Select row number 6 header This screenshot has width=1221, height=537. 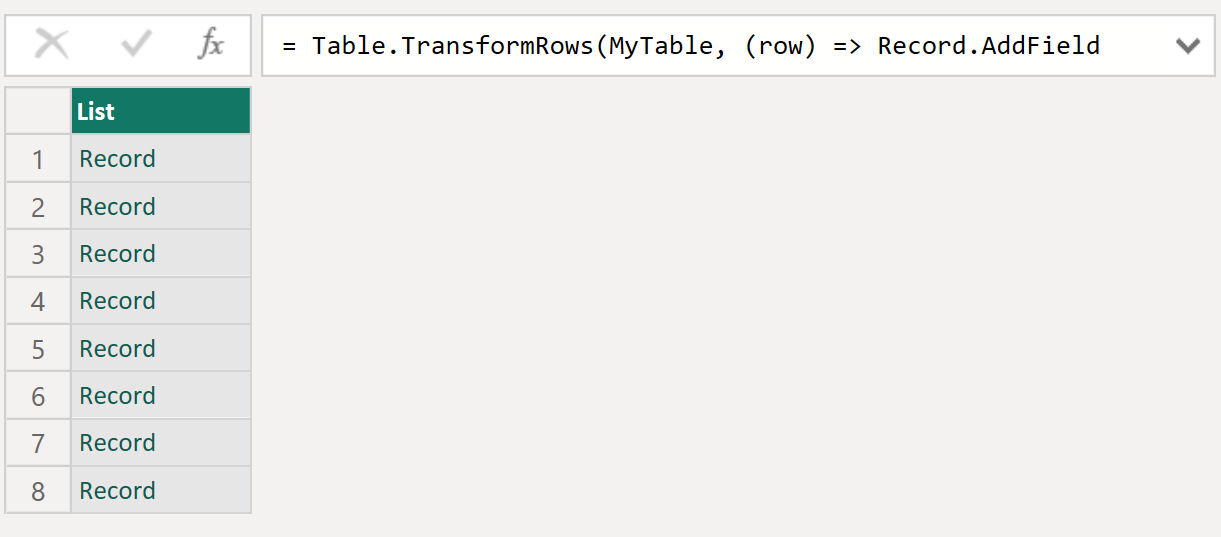click(x=38, y=396)
